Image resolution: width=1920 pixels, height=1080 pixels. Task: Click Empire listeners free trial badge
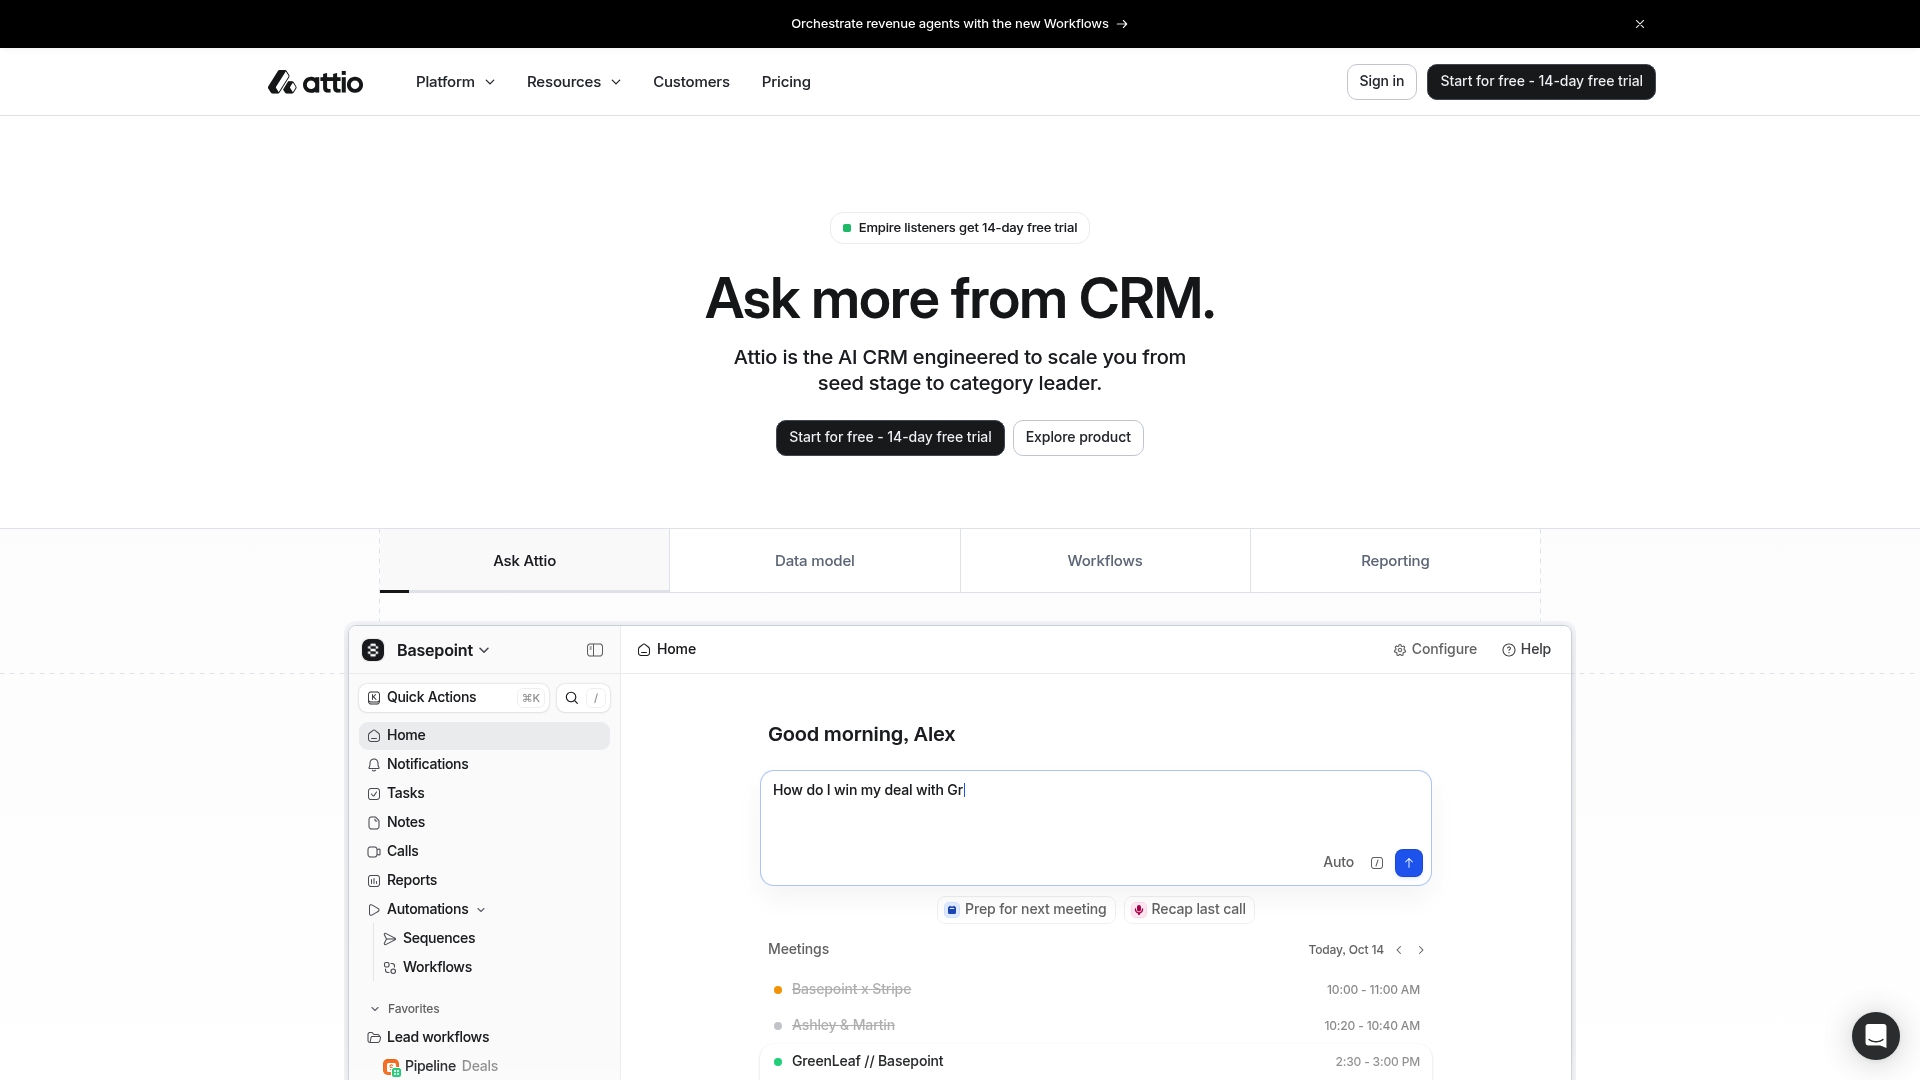(x=959, y=228)
